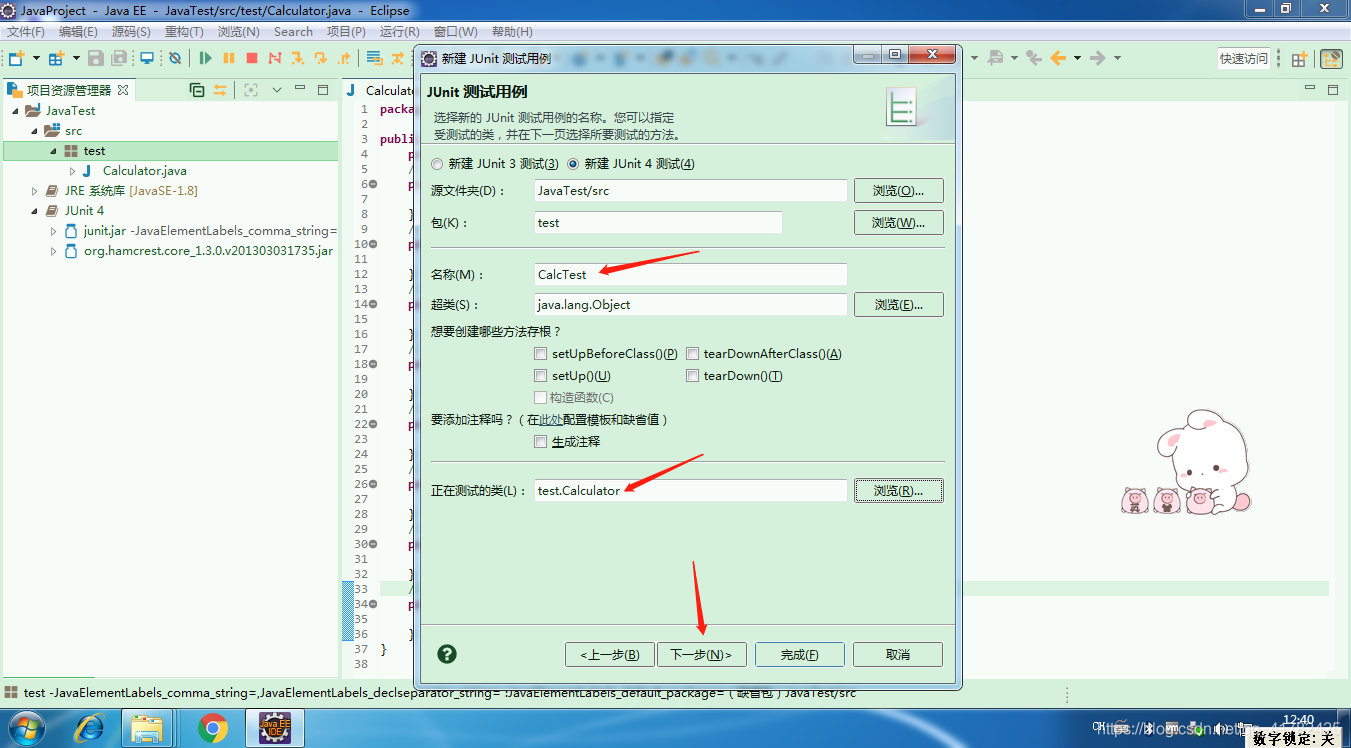1351x748 pixels.
Task: Open Google Chrome from taskbar
Action: (x=212, y=728)
